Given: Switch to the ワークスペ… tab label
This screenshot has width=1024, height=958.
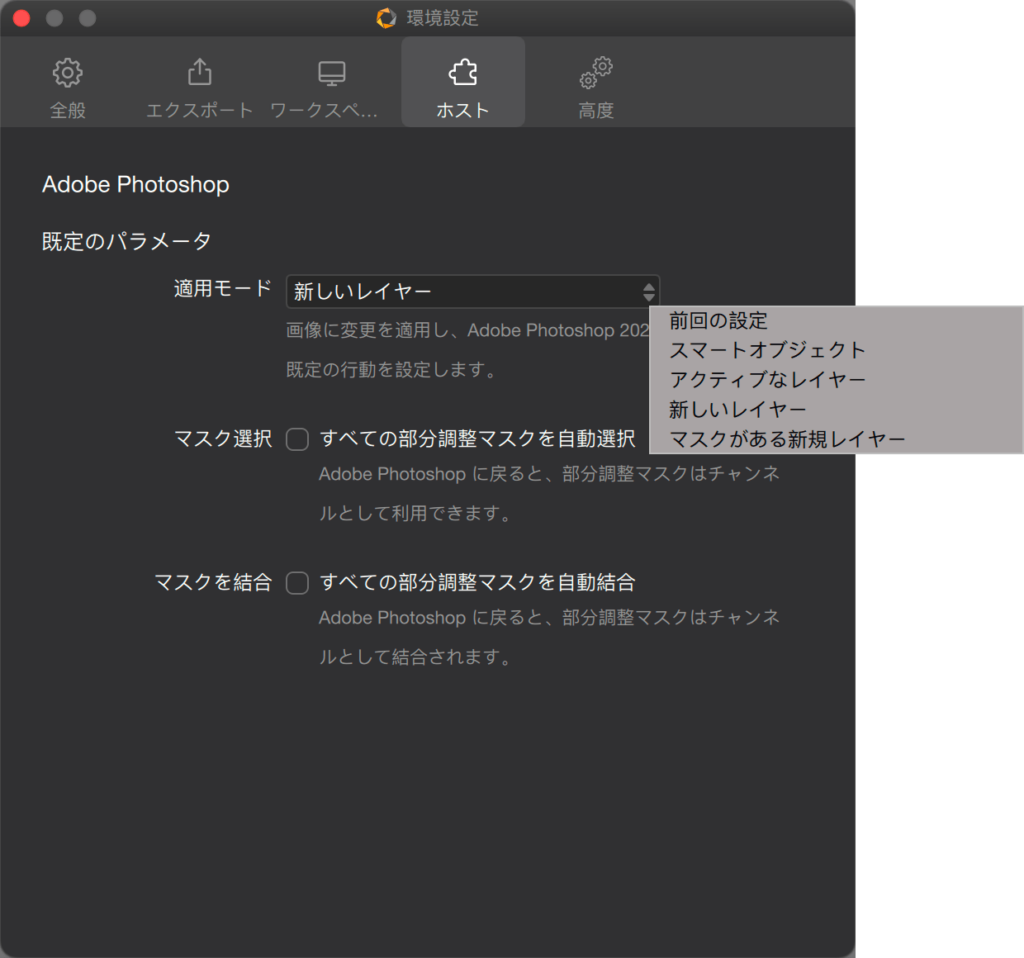Looking at the screenshot, I should click(x=324, y=110).
